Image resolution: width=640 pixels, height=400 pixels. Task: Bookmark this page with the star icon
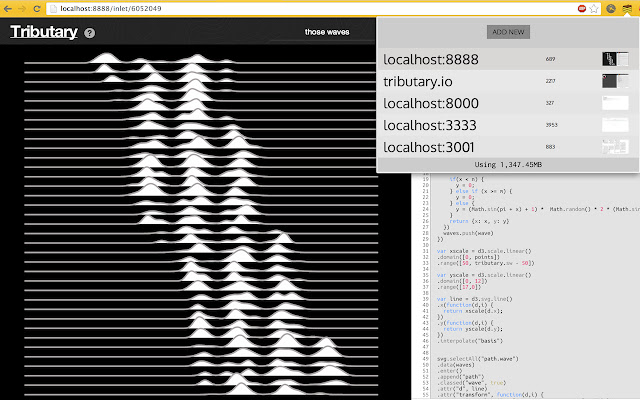(x=594, y=9)
